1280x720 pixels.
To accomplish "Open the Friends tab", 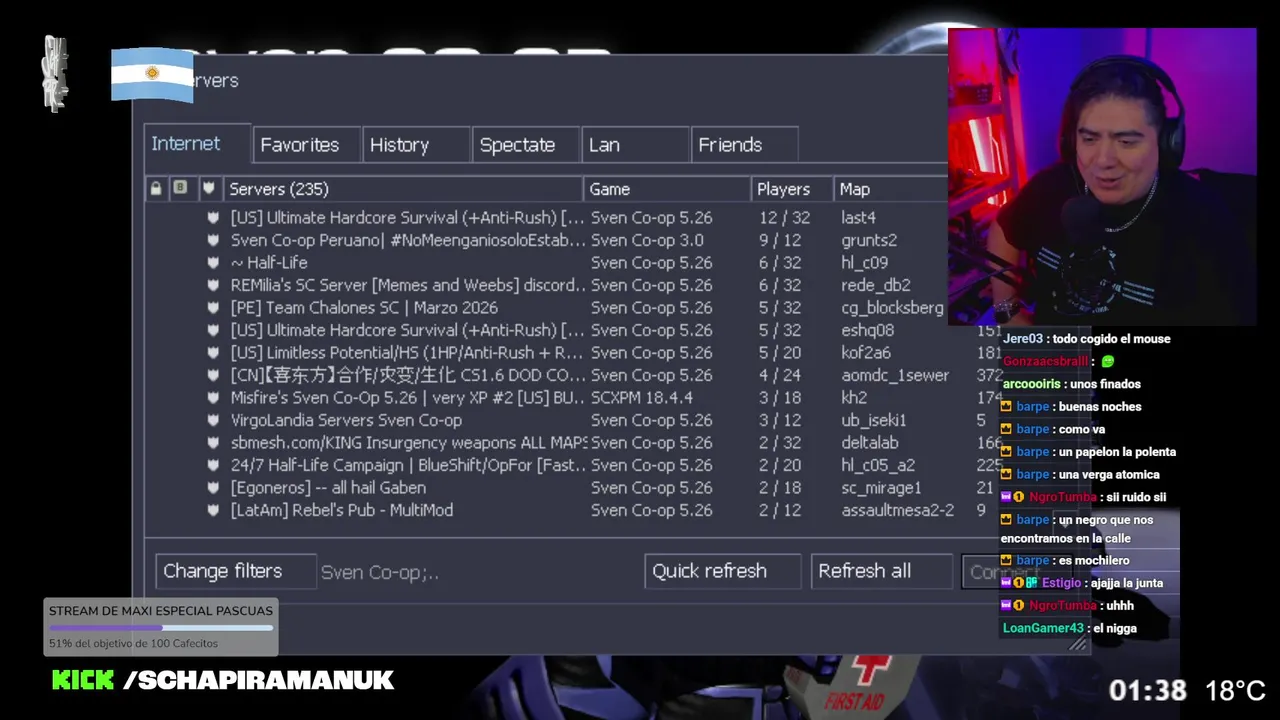I will tap(745, 145).
